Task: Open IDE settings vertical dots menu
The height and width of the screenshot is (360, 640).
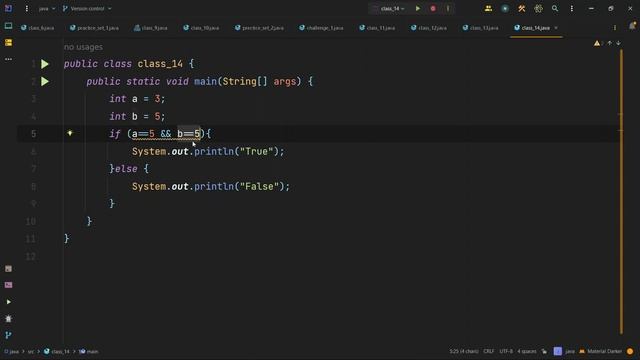Action: pos(572,9)
